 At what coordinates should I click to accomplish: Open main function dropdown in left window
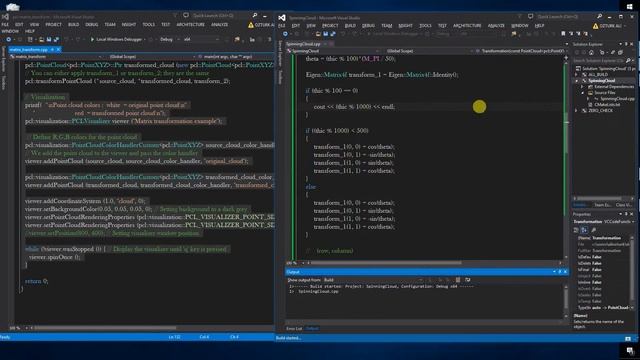pos(236,57)
